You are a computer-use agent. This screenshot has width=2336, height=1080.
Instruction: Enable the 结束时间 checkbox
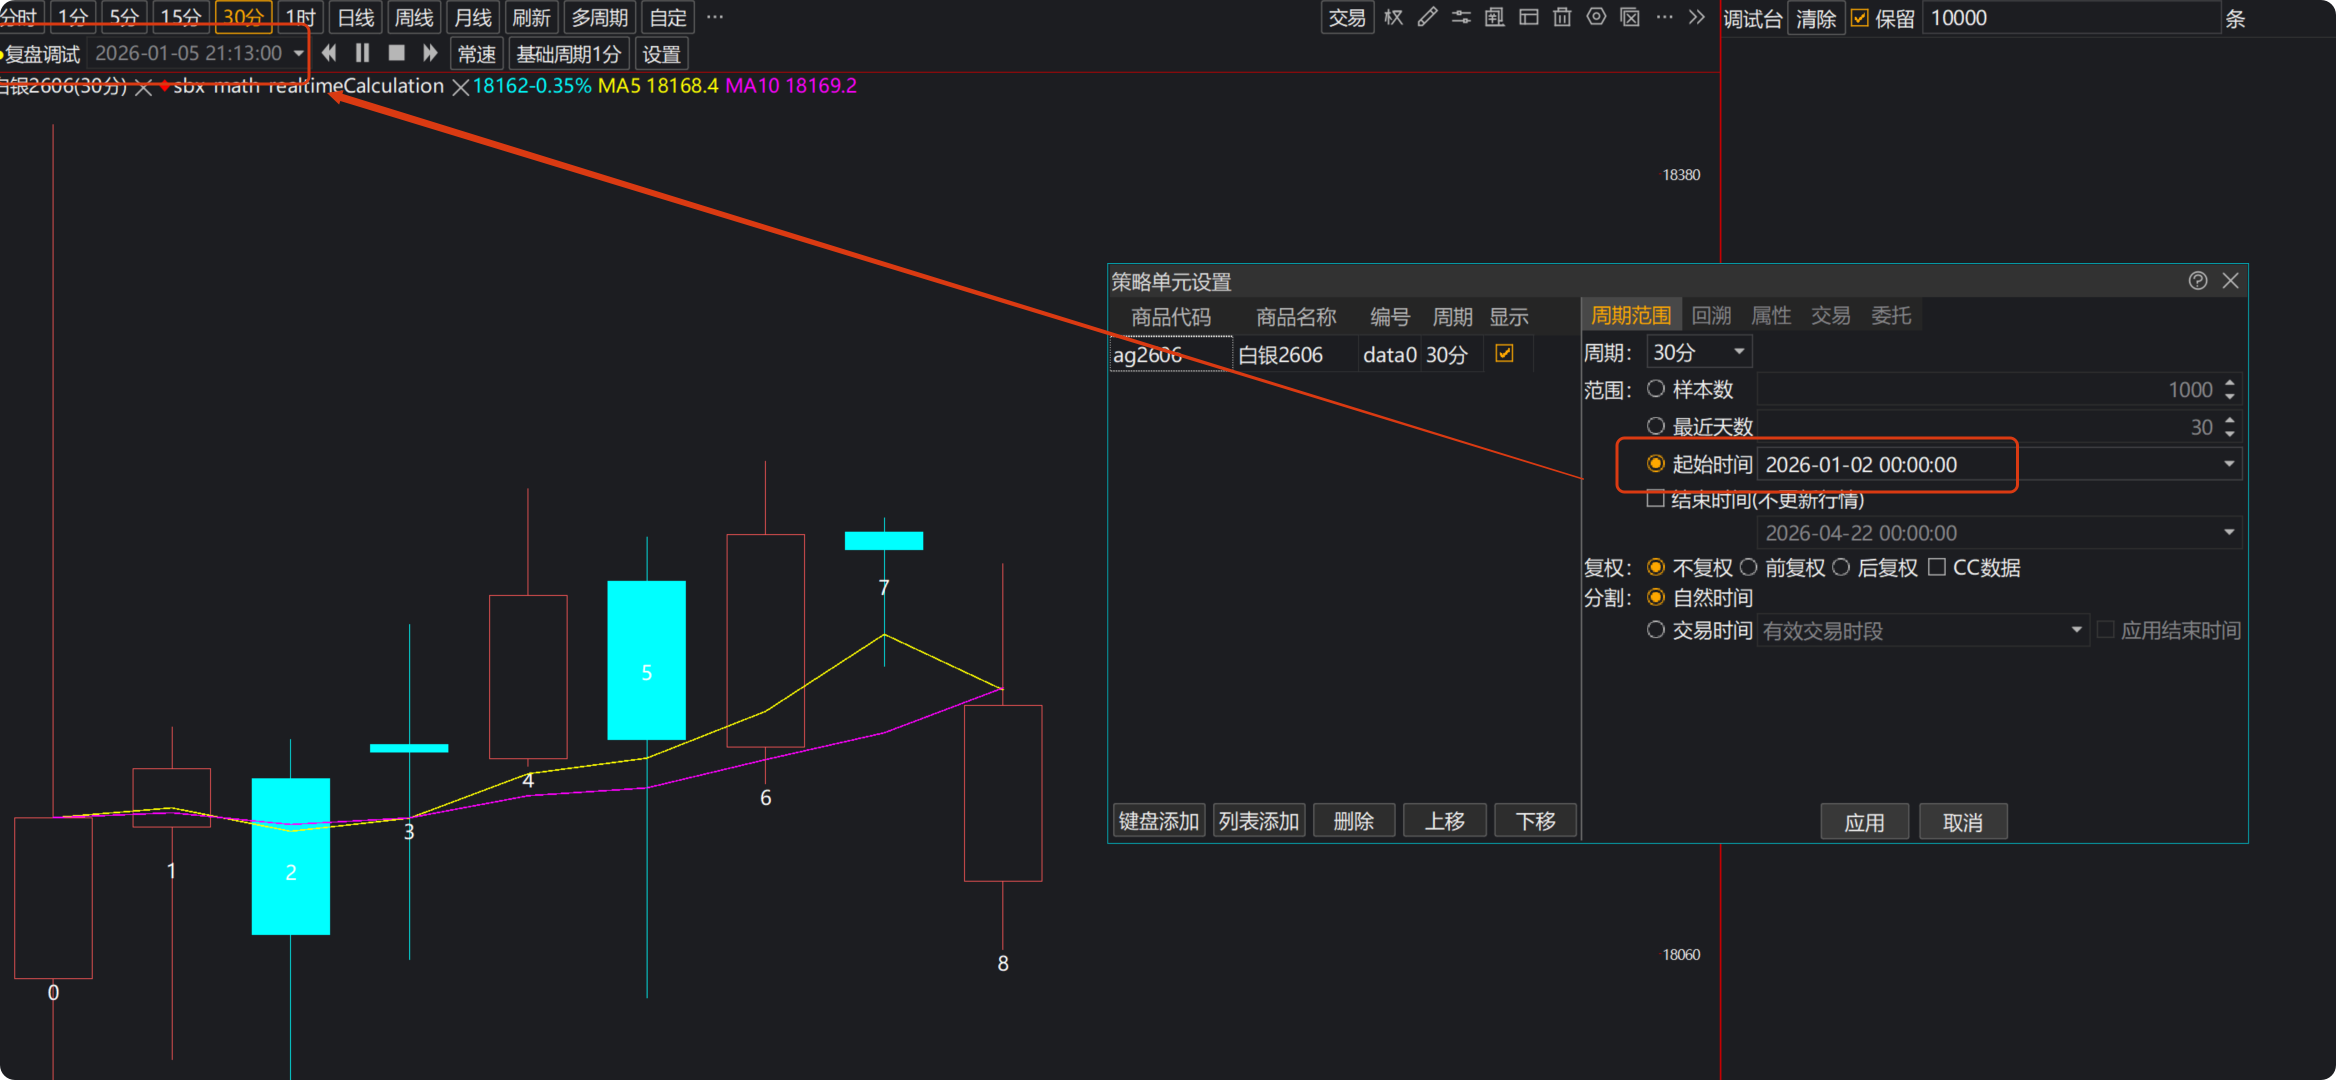coord(1656,499)
